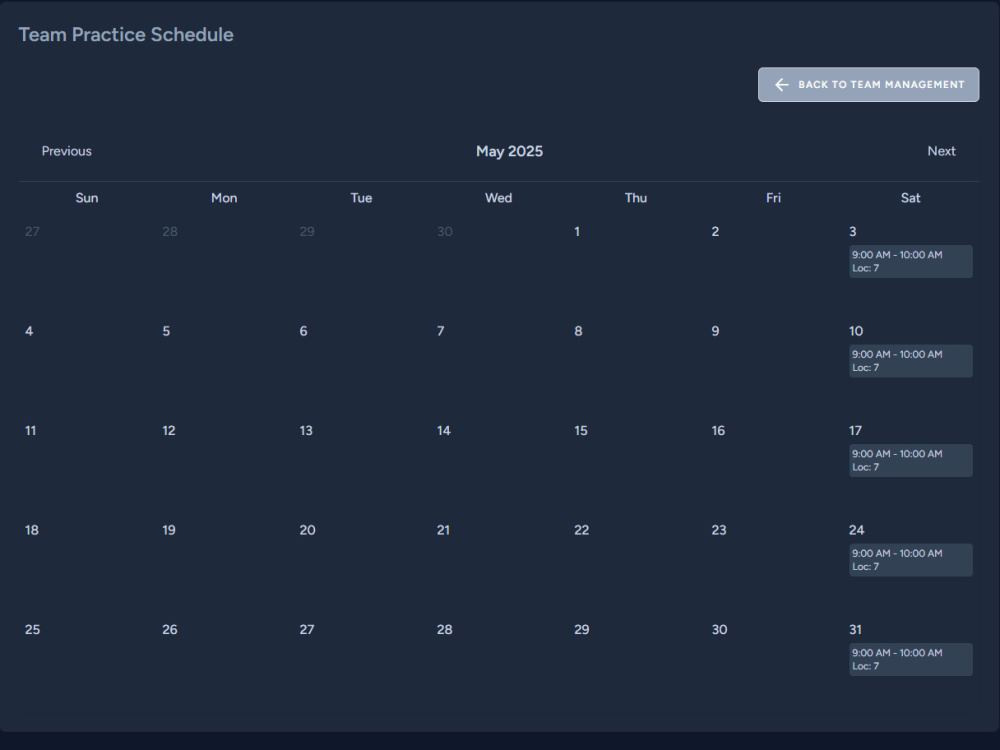1000x750 pixels.
Task: Open practice event on May 10
Action: pyautogui.click(x=911, y=361)
